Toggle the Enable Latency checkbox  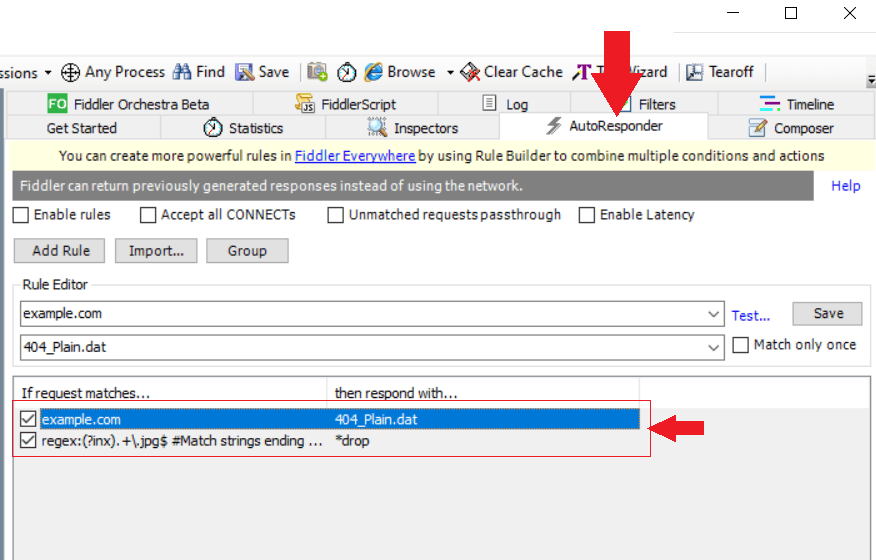[587, 215]
